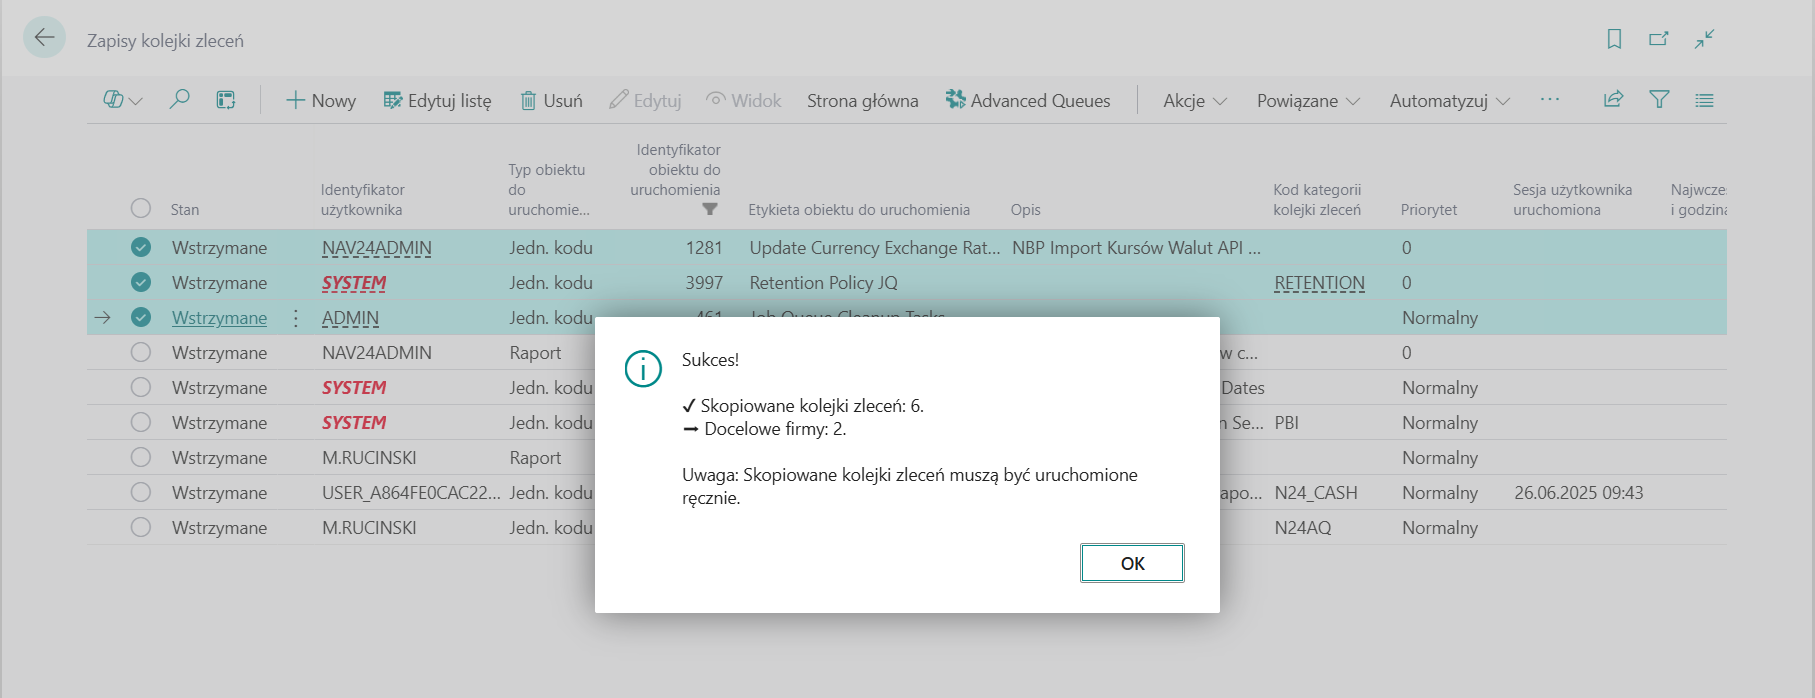The image size is (1815, 698).
Task: Click the Priorytet column header
Action: [x=1428, y=210]
